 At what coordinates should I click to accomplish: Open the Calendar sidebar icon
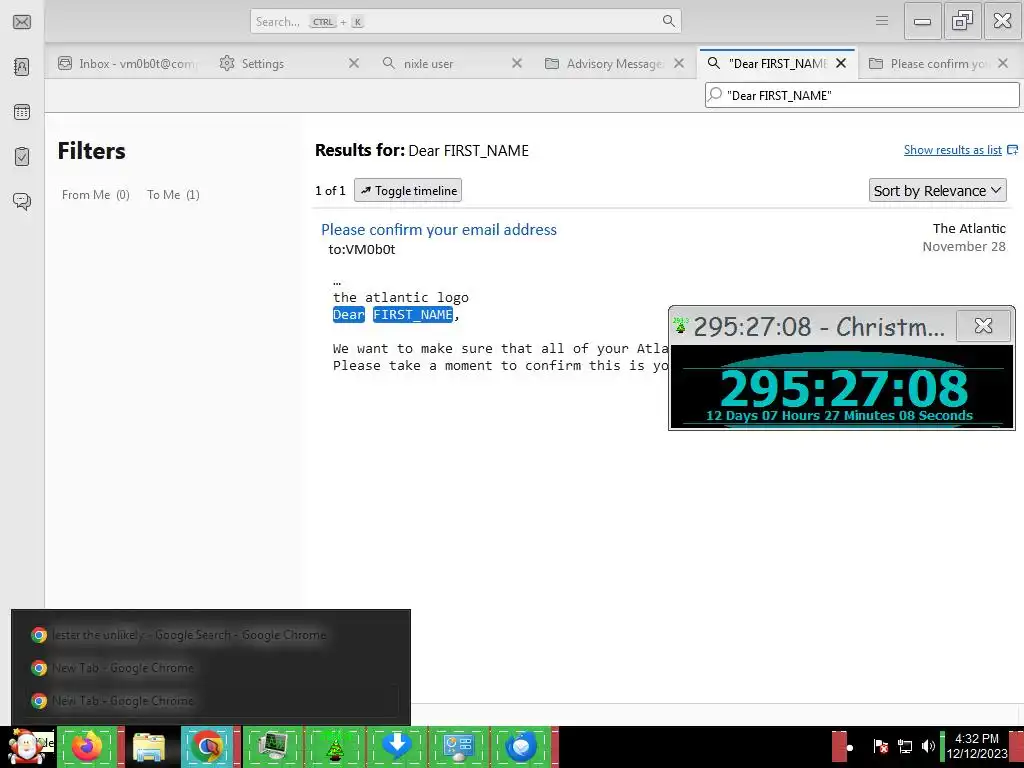pyautogui.click(x=22, y=112)
